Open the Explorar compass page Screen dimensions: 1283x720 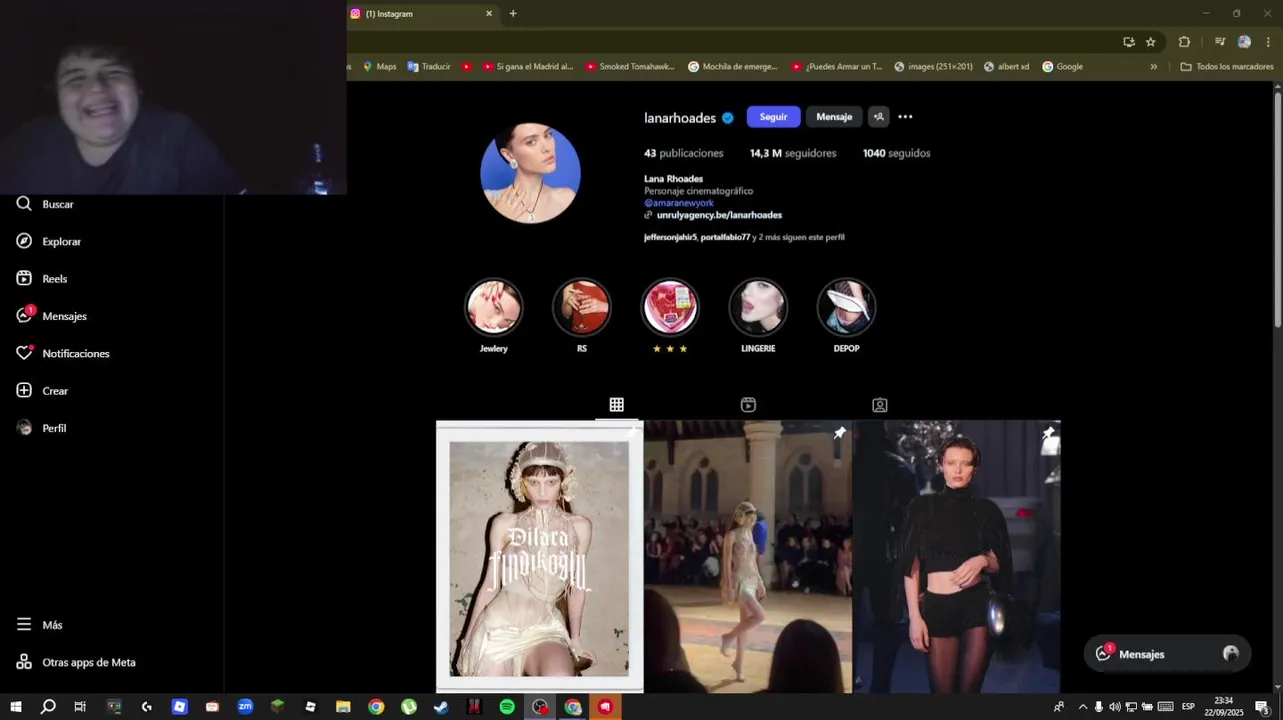tap(48, 241)
